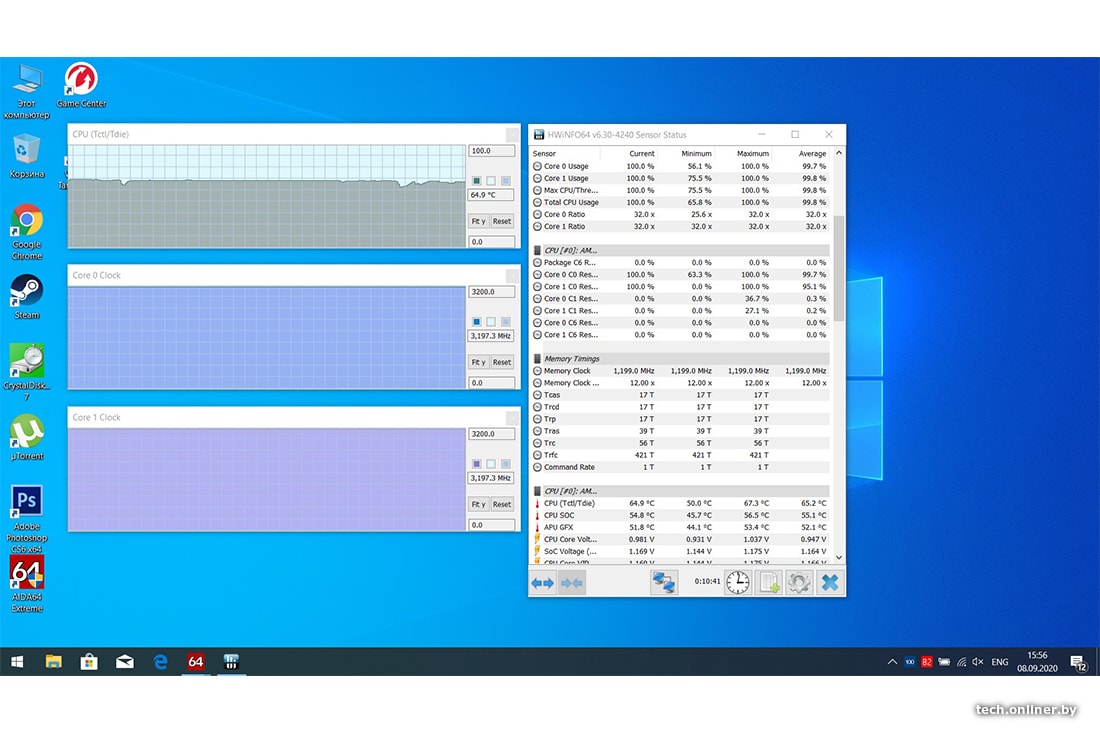The width and height of the screenshot is (1100, 733).
Task: Open Game Center desktop shortcut
Action: coord(81,85)
